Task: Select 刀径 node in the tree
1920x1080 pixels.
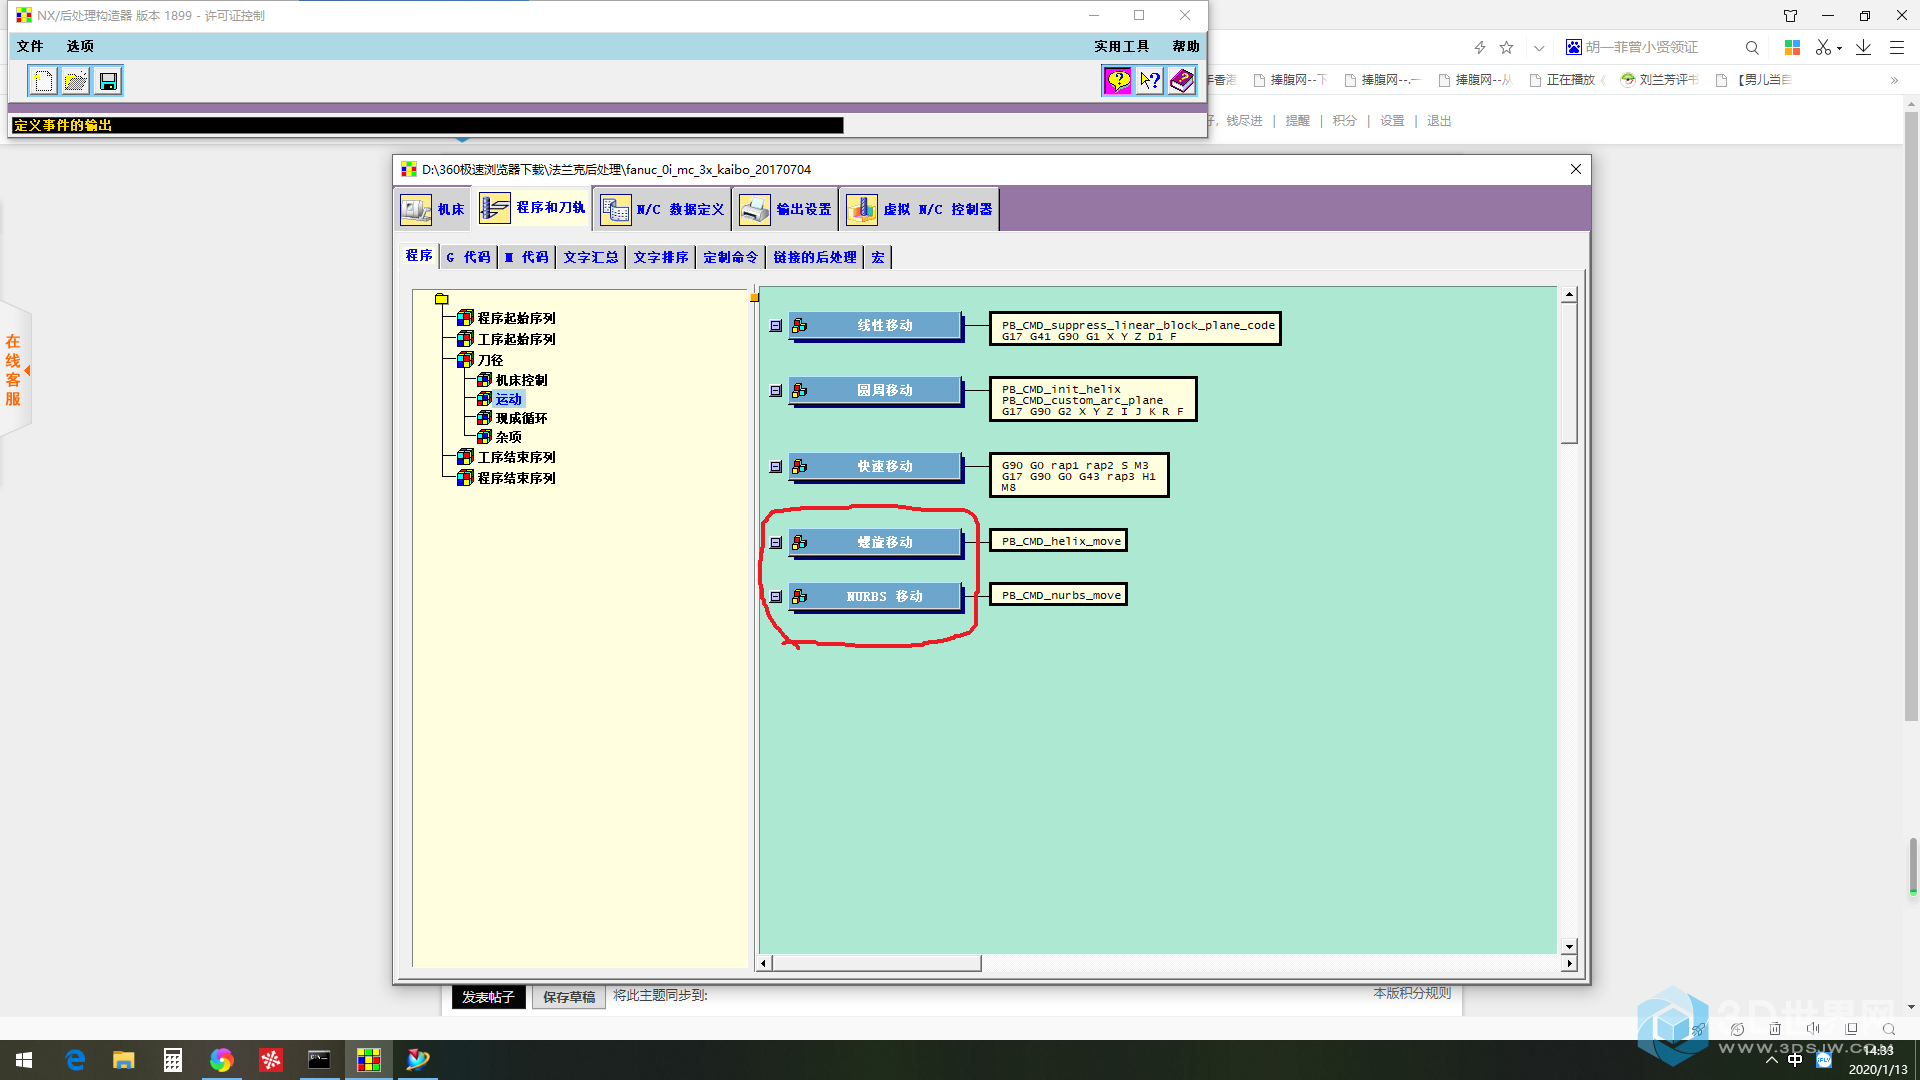Action: (x=490, y=360)
